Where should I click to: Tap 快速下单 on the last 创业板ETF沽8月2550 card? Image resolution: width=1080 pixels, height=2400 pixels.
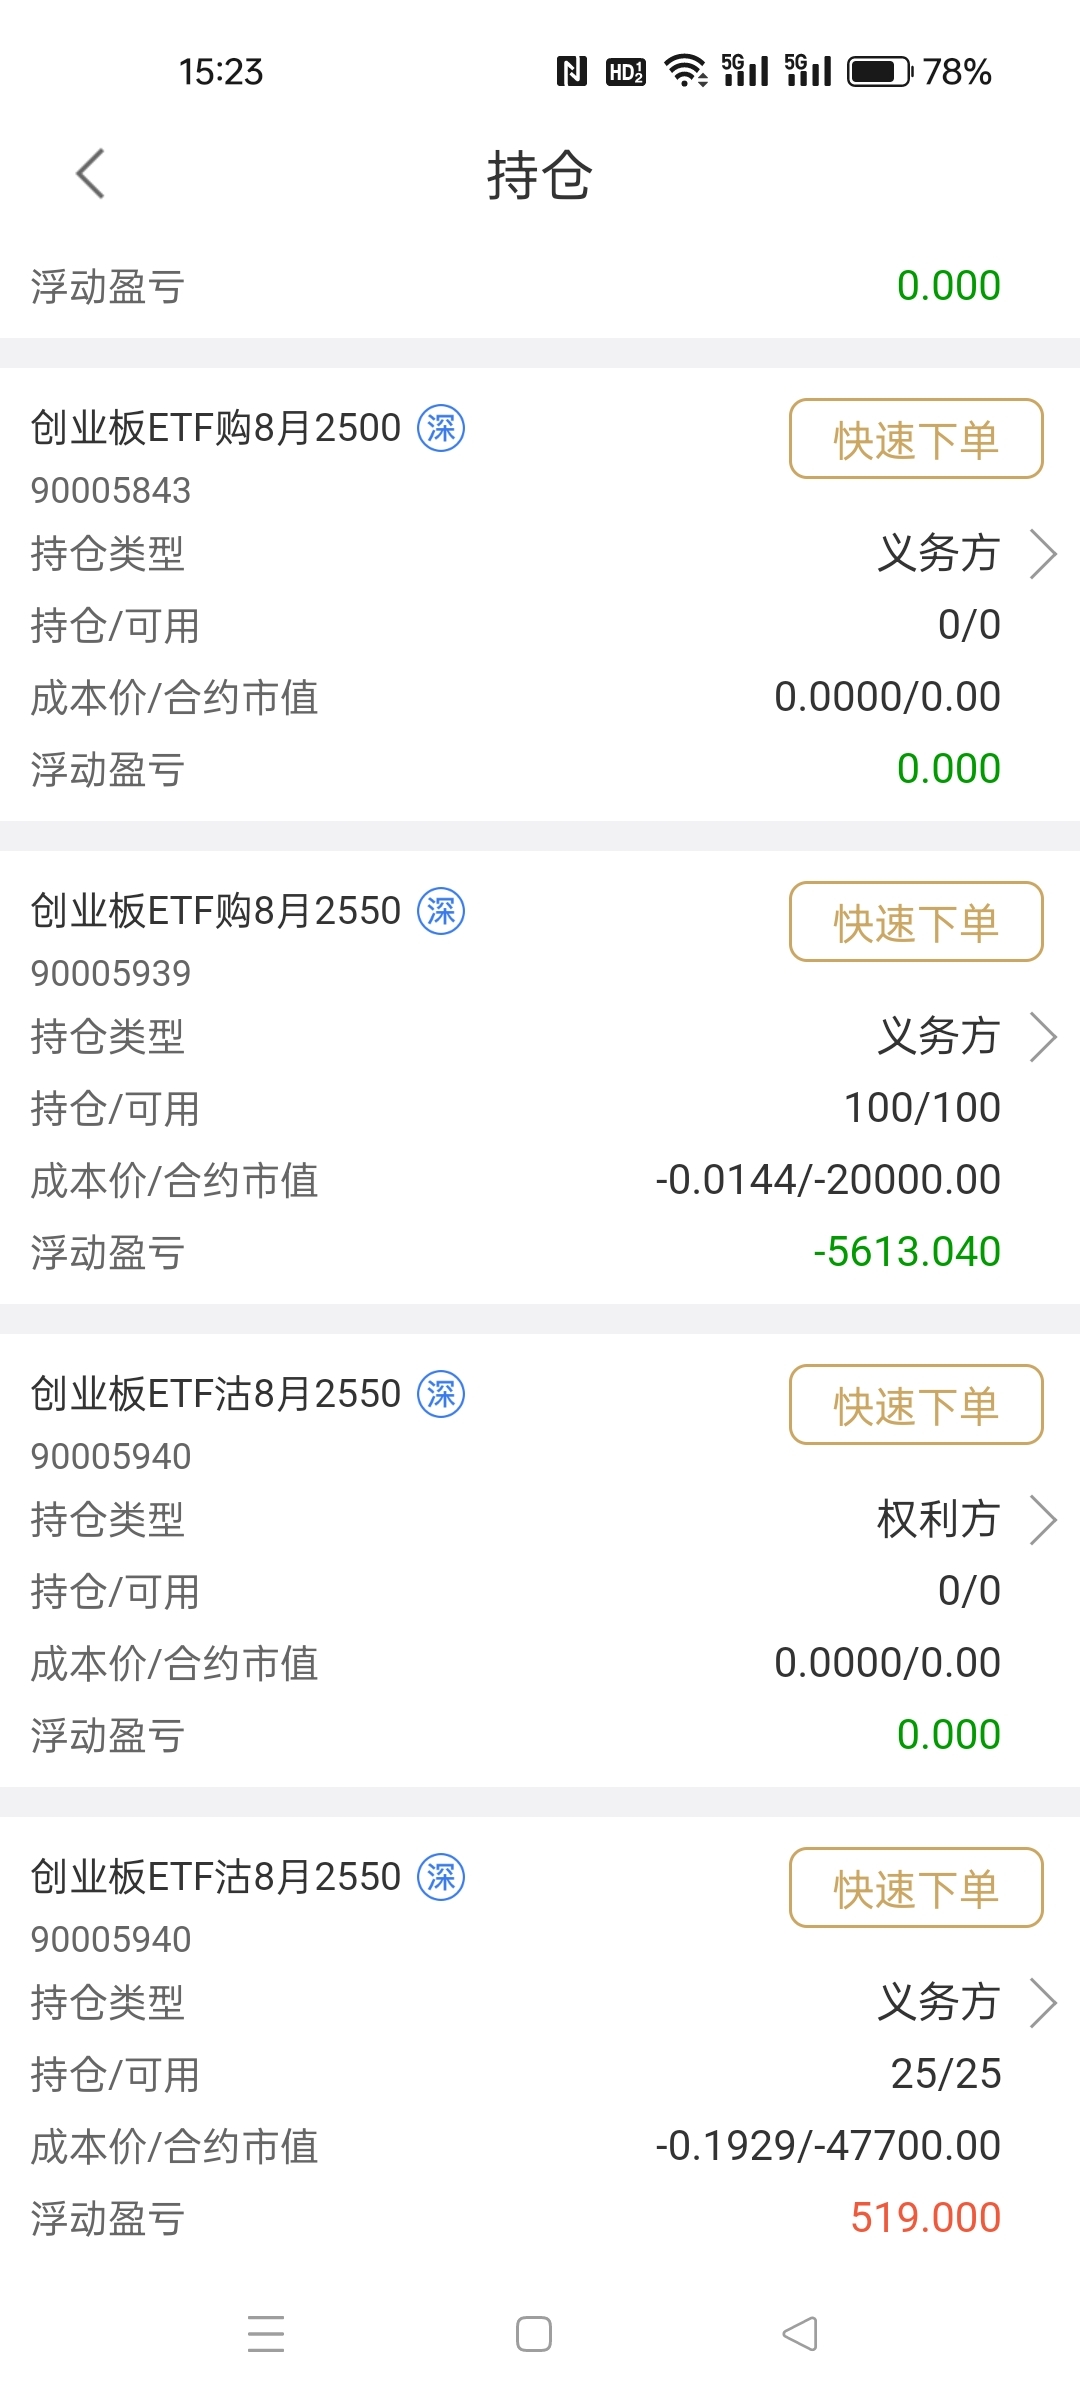point(916,1888)
